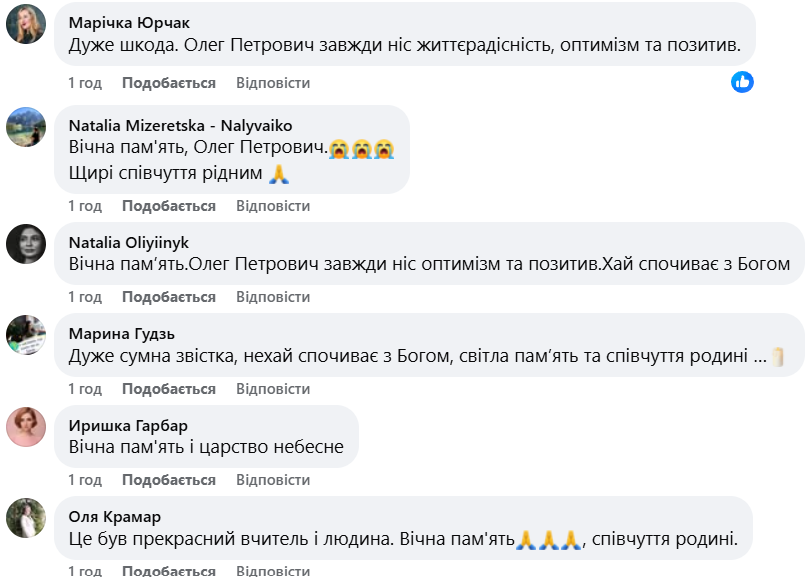Click Марічка Юрчак's profile avatar

26,24
